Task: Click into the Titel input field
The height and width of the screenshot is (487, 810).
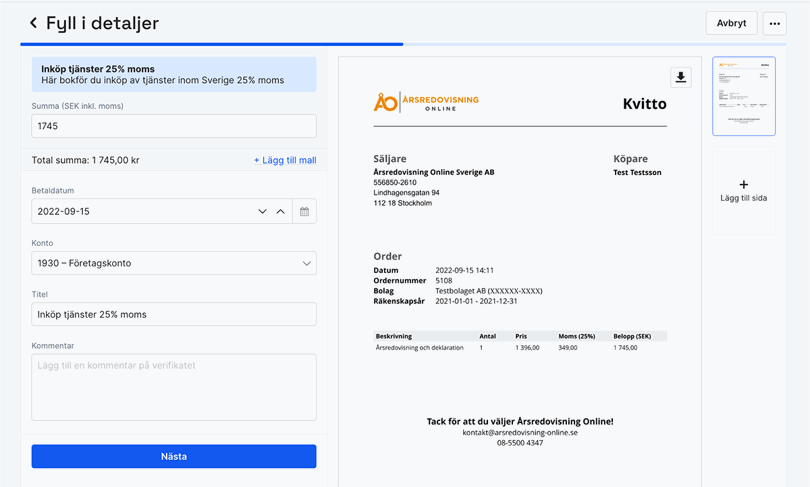Action: [x=173, y=314]
